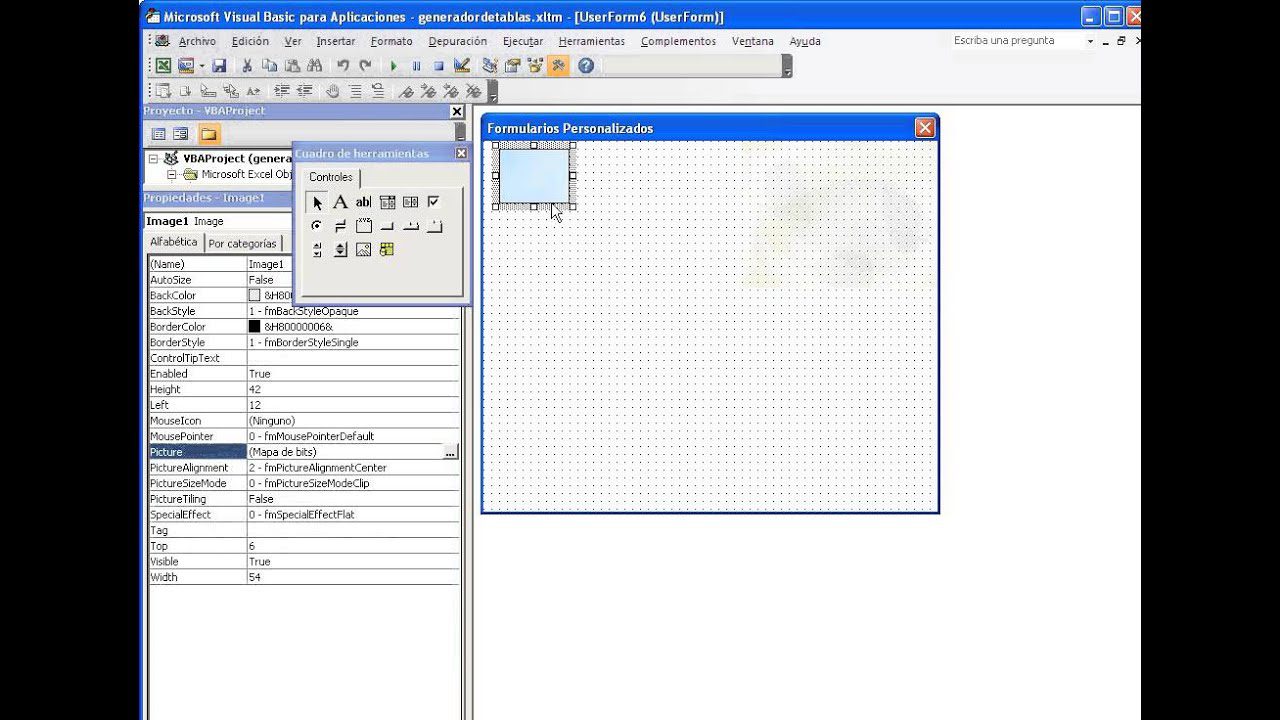Open the Properties Window icon

[512, 66]
